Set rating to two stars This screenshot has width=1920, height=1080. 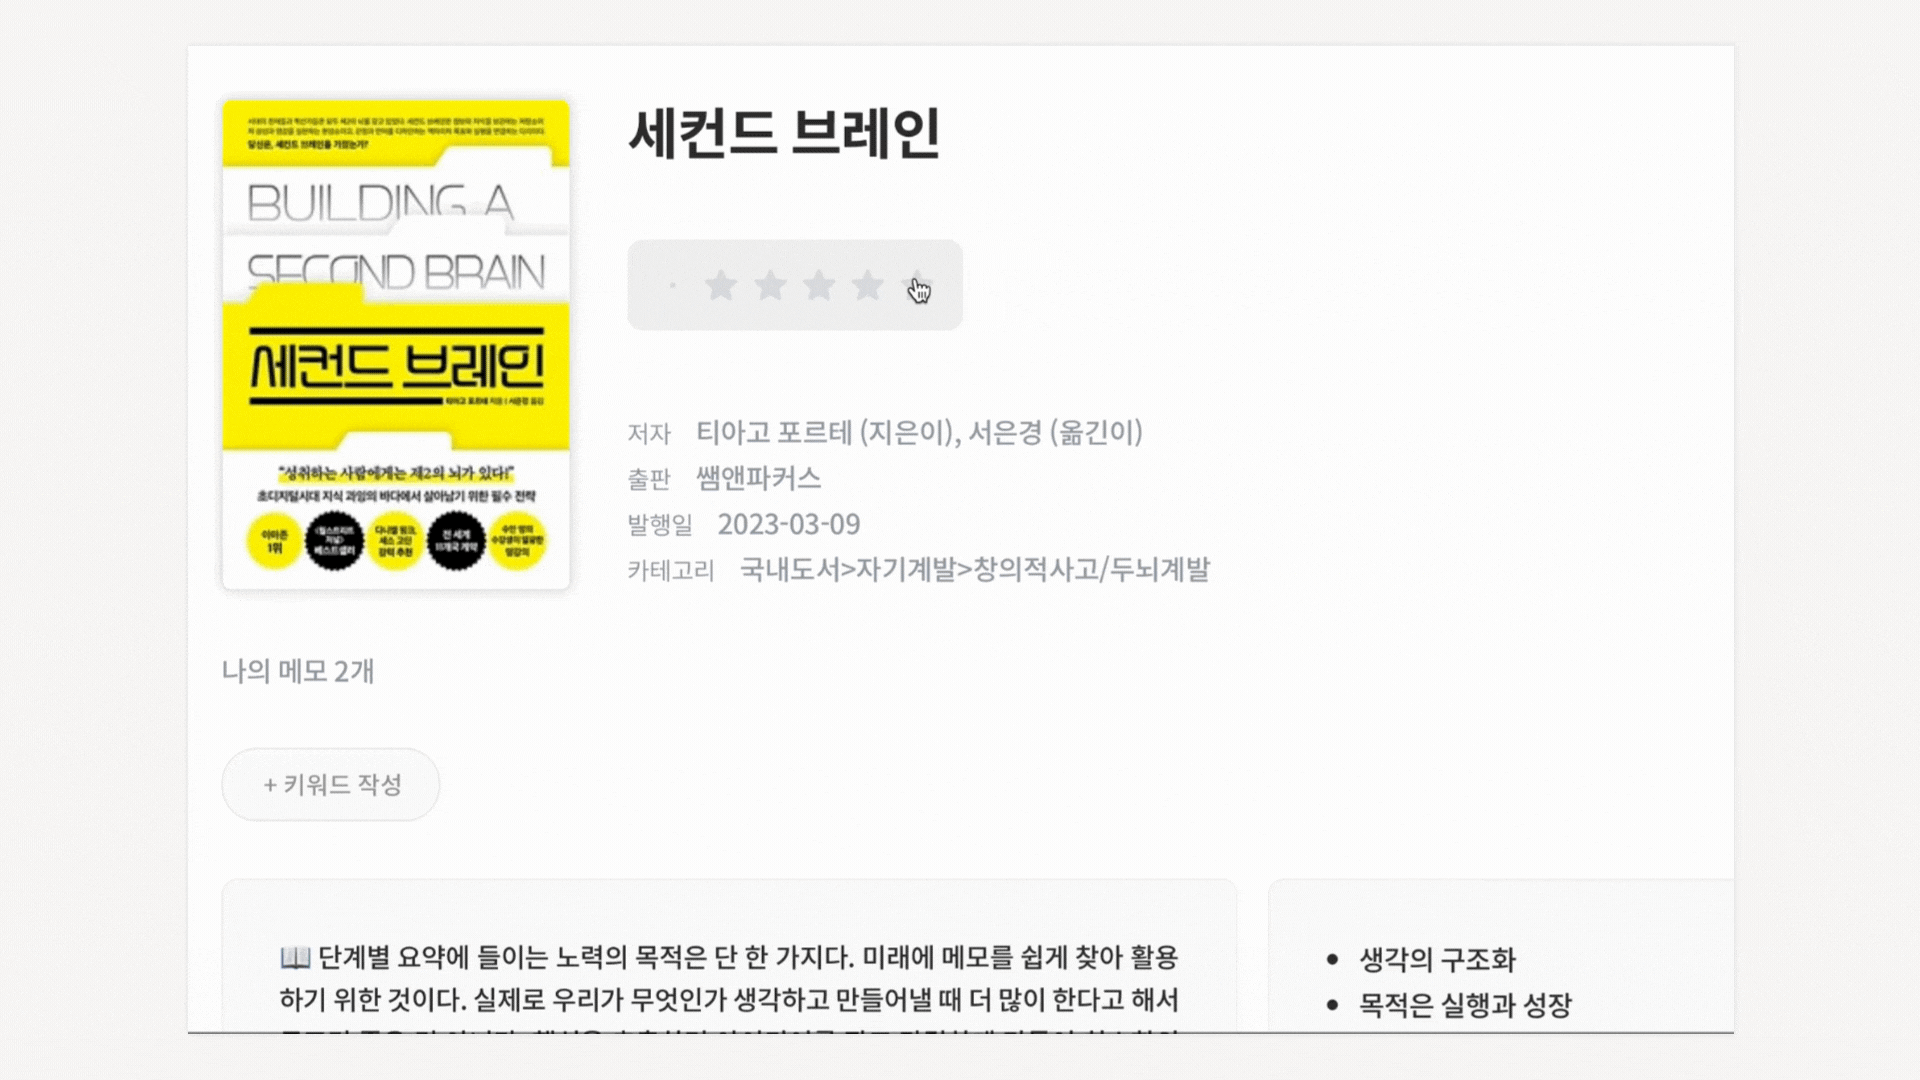[x=769, y=286]
